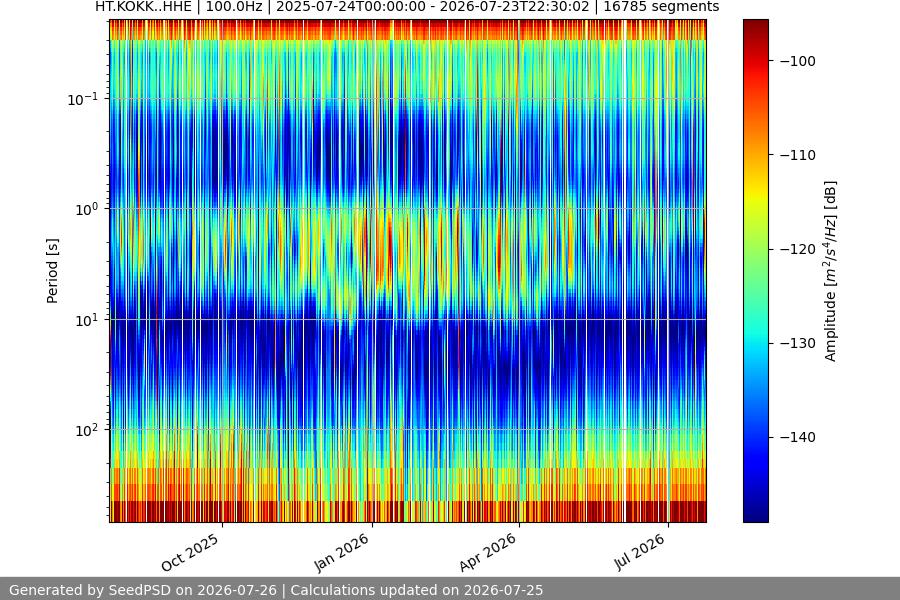Click the plot title starting 'HT.KOKK..HHE'
900x600 pixels.
(x=407, y=7)
